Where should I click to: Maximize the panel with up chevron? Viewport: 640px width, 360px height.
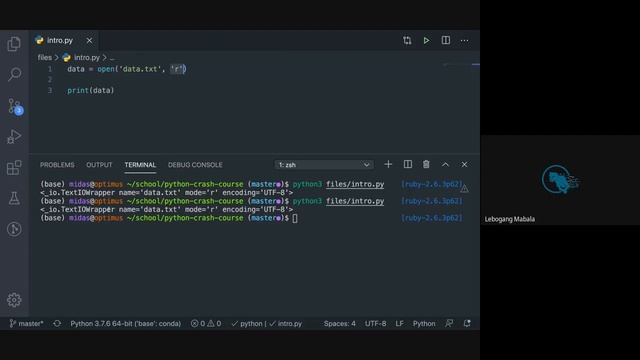tap(445, 164)
